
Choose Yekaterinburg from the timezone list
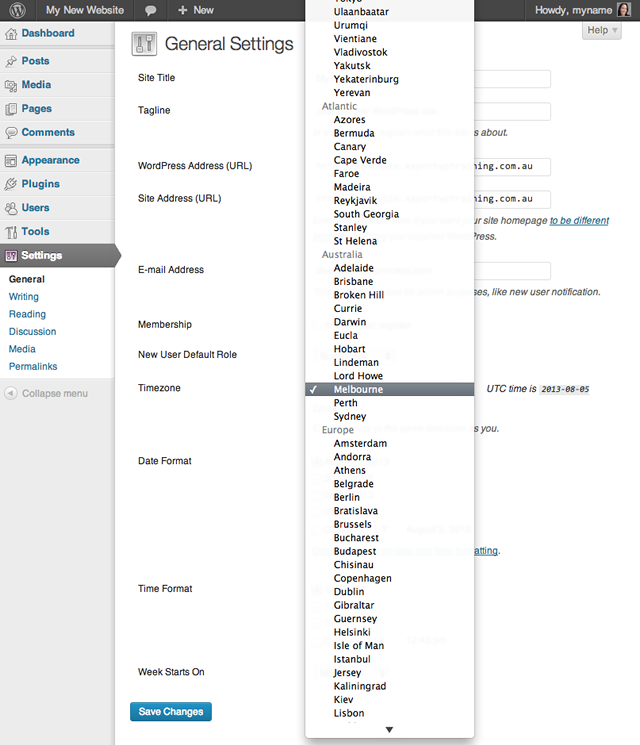390,79
